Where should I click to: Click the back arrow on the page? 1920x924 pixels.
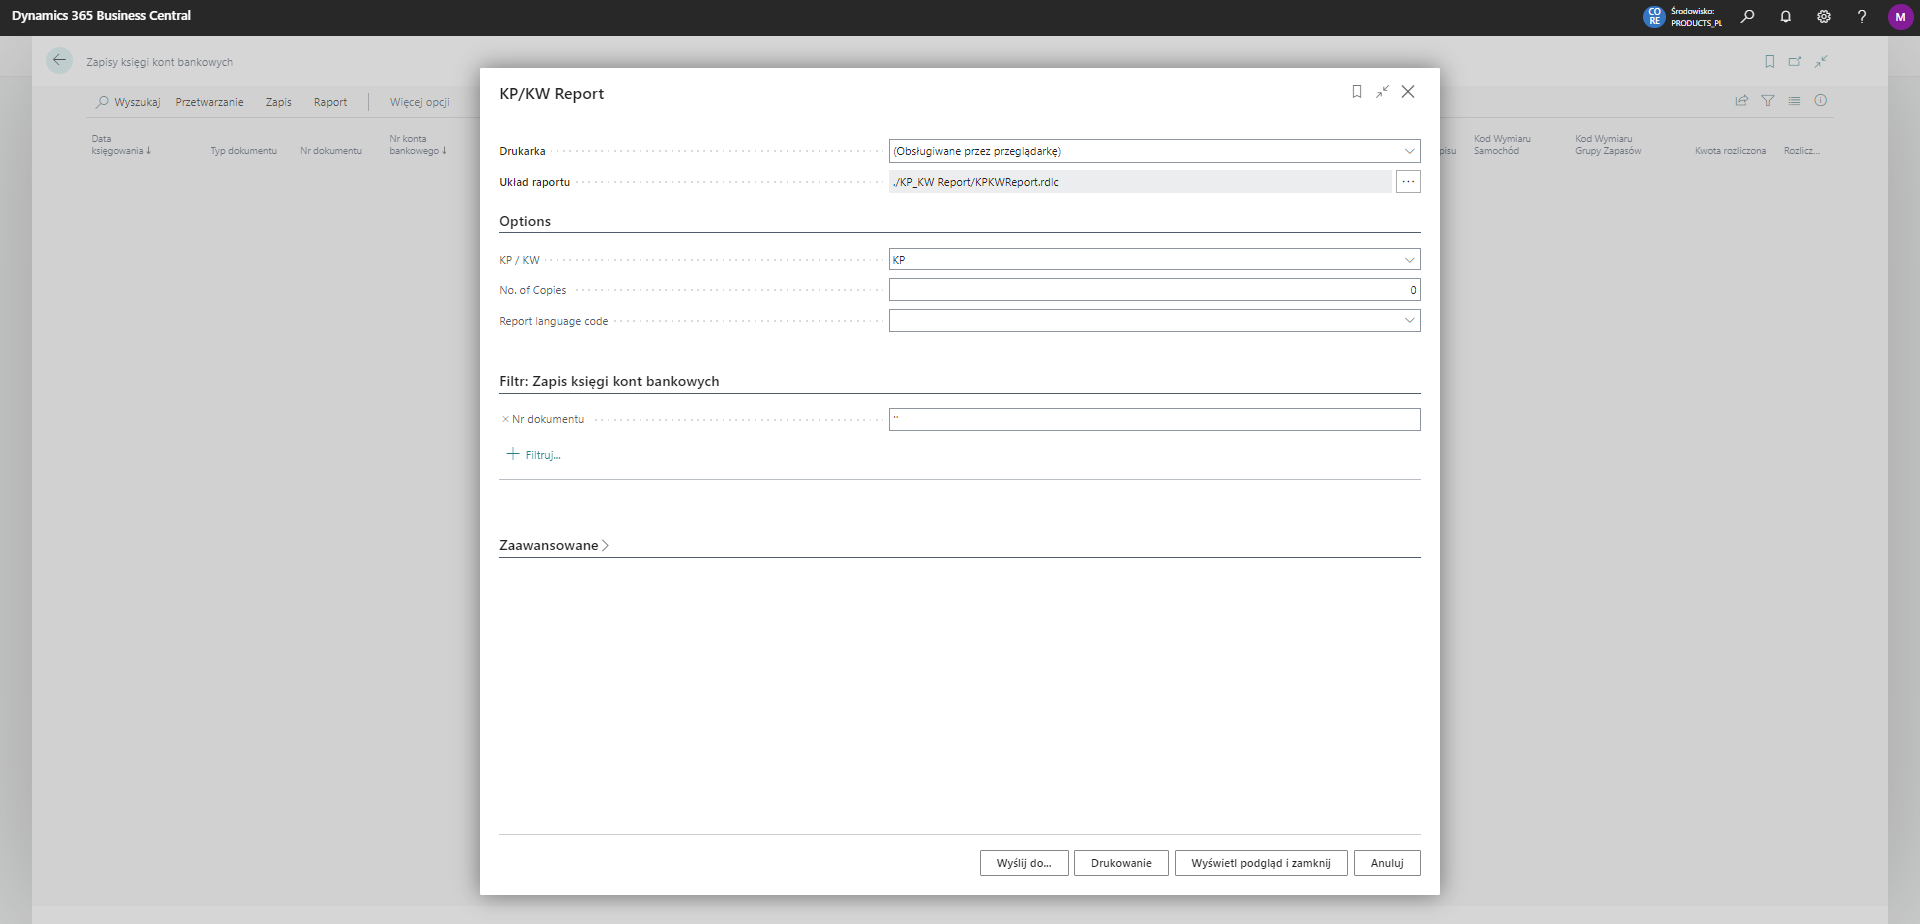click(59, 61)
